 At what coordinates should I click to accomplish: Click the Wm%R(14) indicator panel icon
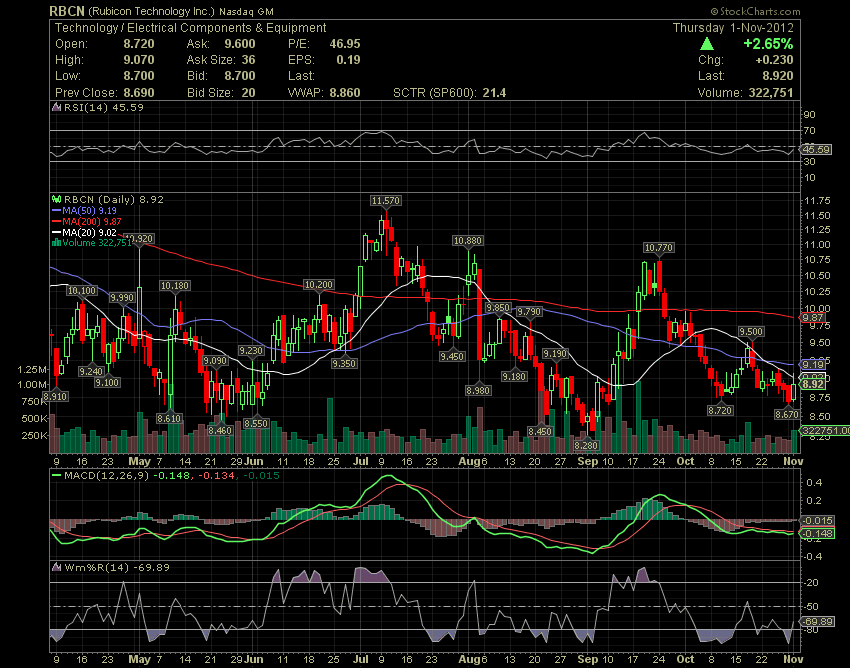tap(56, 567)
